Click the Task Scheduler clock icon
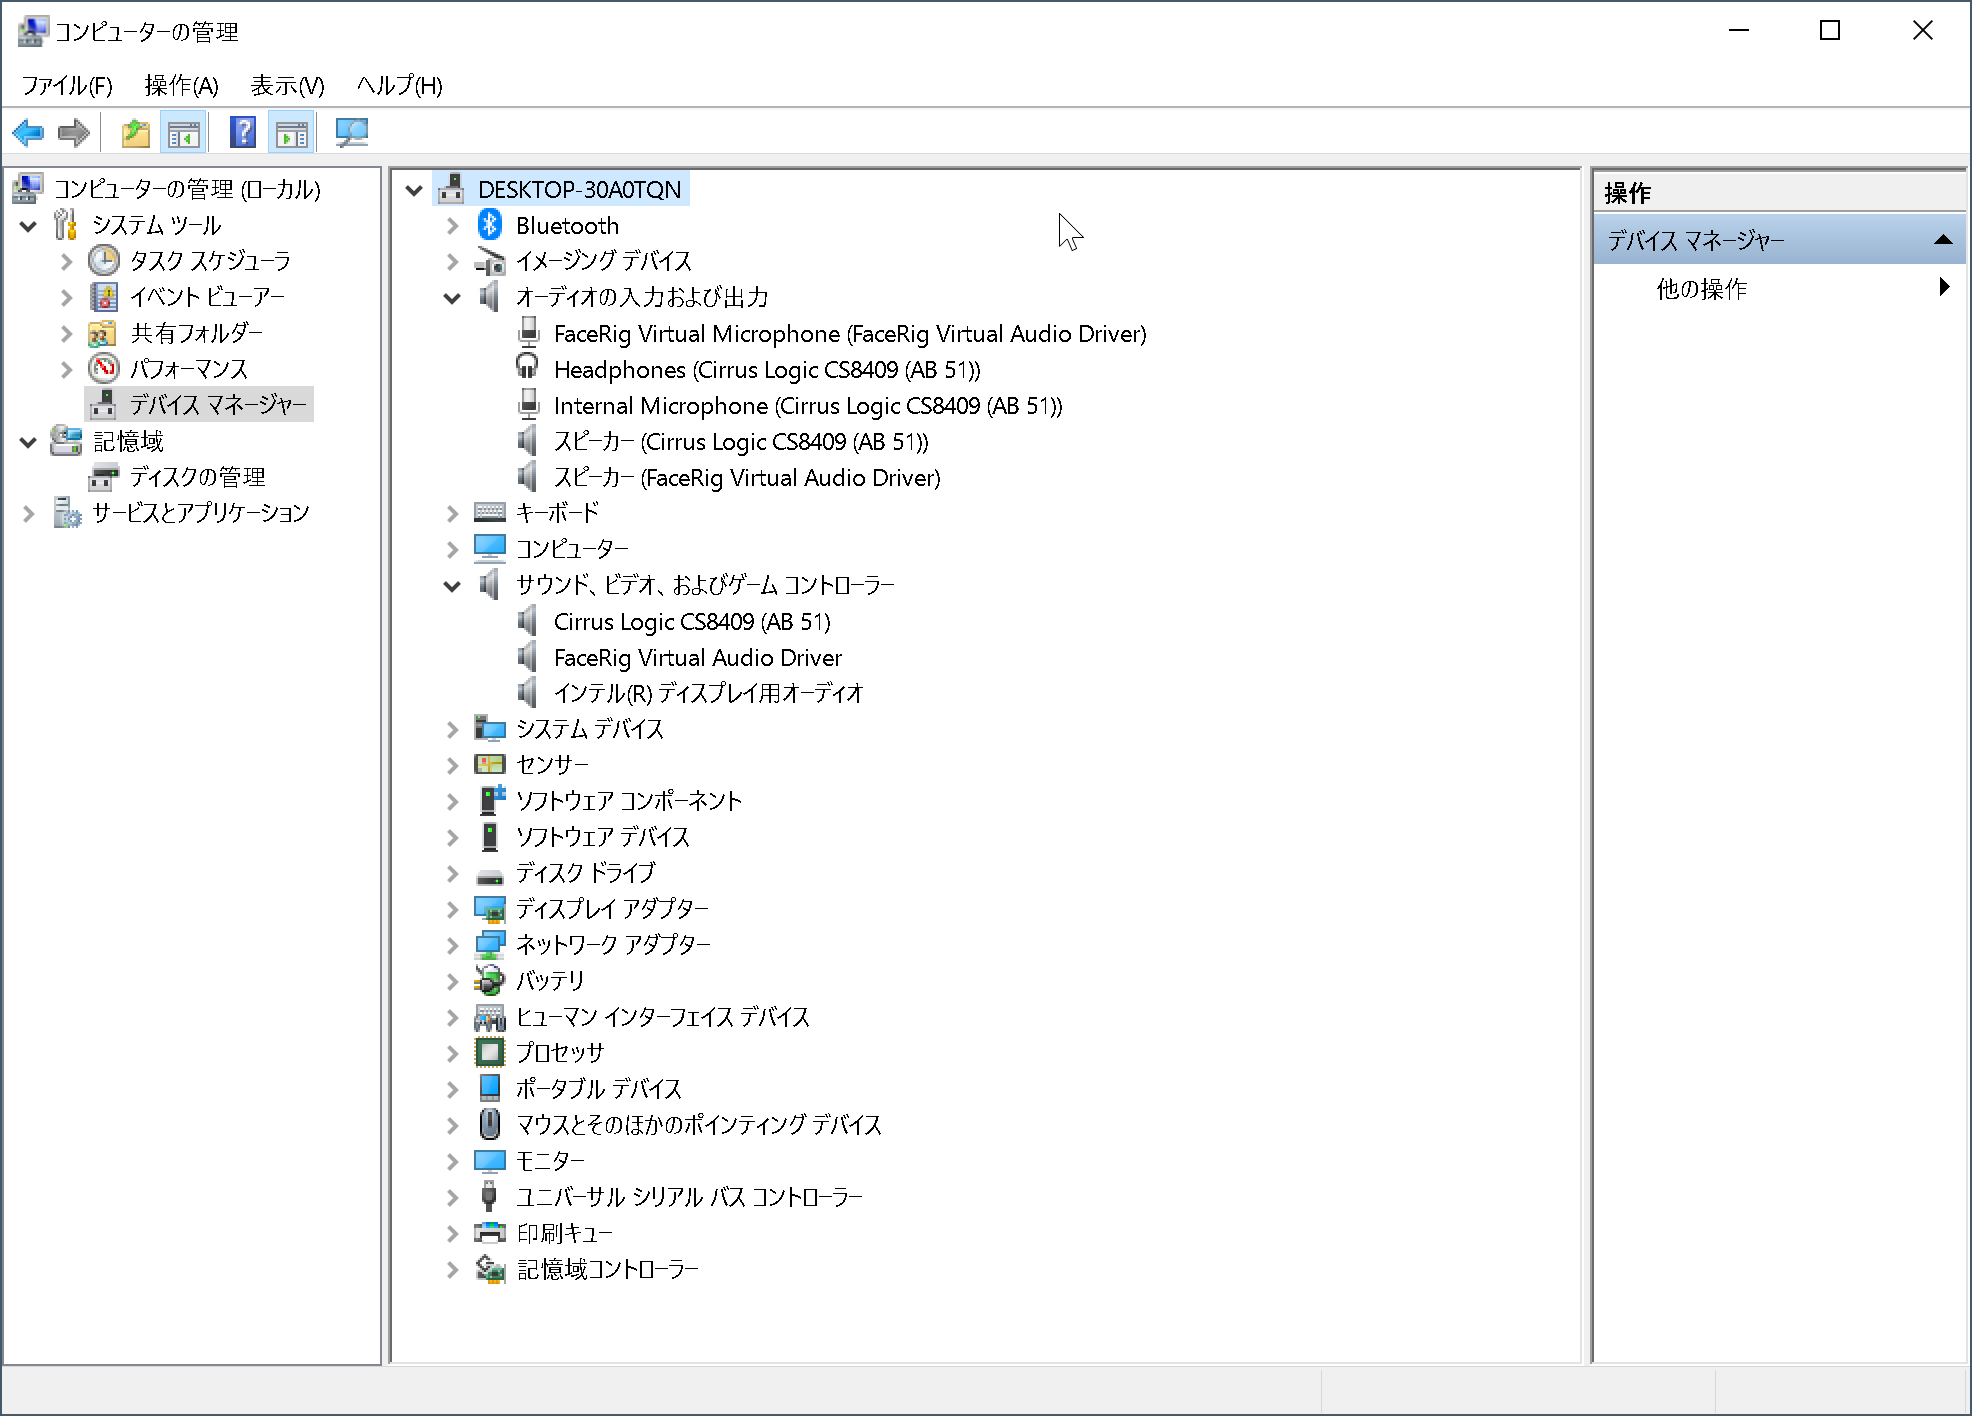Image resolution: width=1972 pixels, height=1416 pixels. [x=103, y=261]
